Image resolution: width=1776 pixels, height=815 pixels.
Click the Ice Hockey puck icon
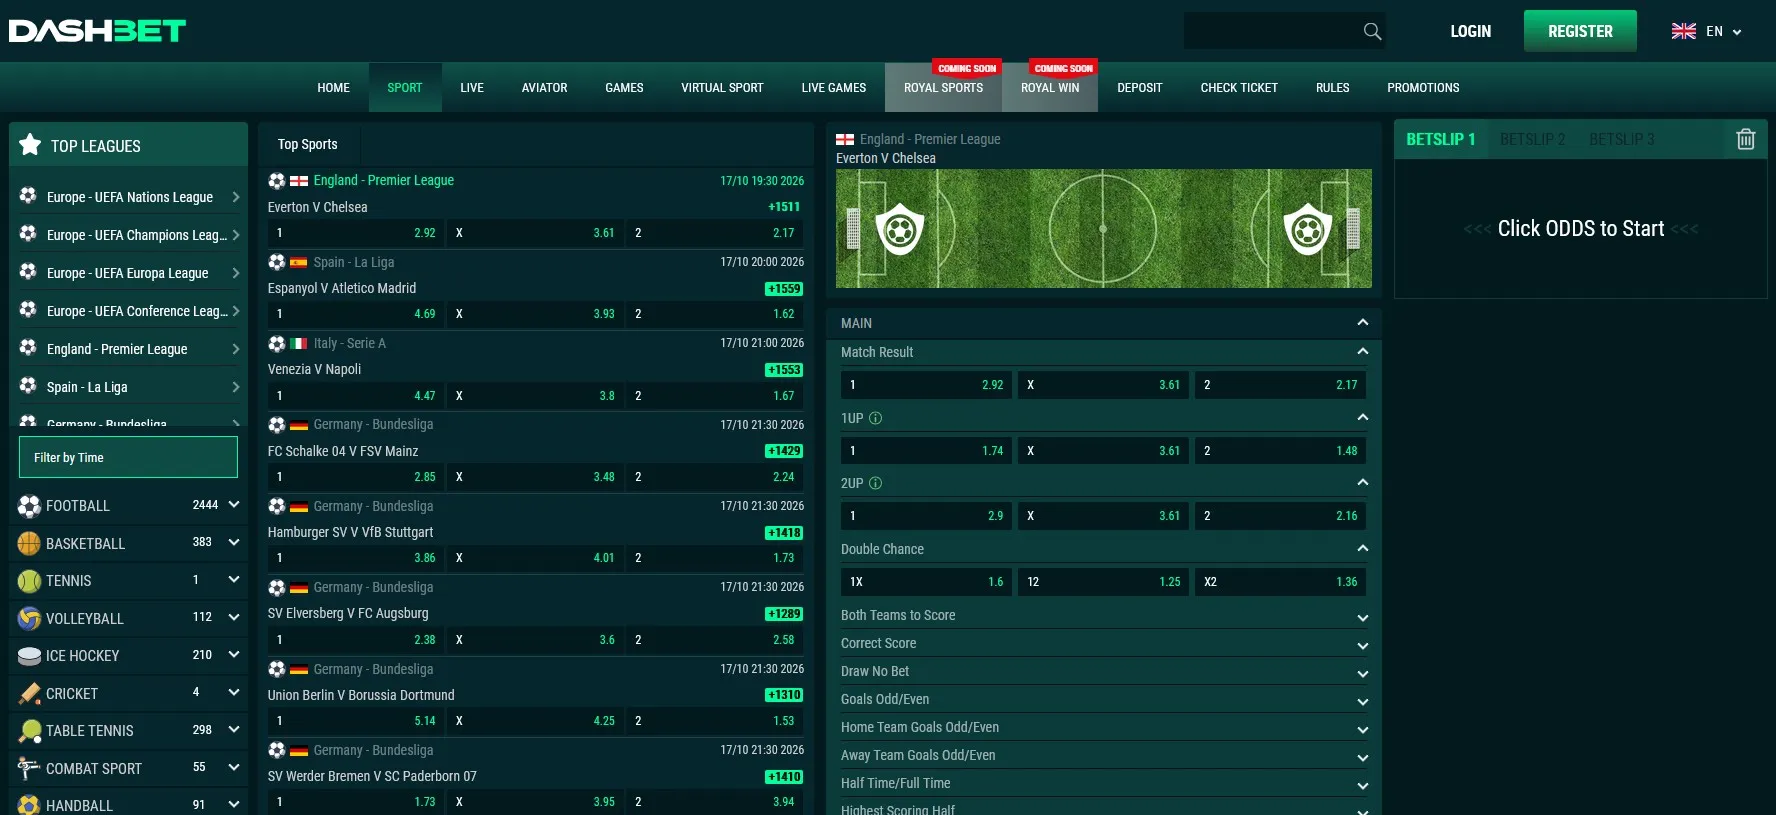(x=29, y=656)
